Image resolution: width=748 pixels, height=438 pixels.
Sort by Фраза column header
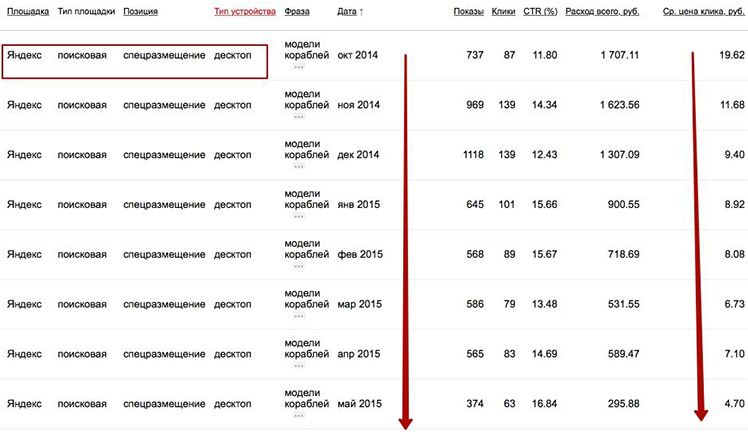pyautogui.click(x=297, y=11)
